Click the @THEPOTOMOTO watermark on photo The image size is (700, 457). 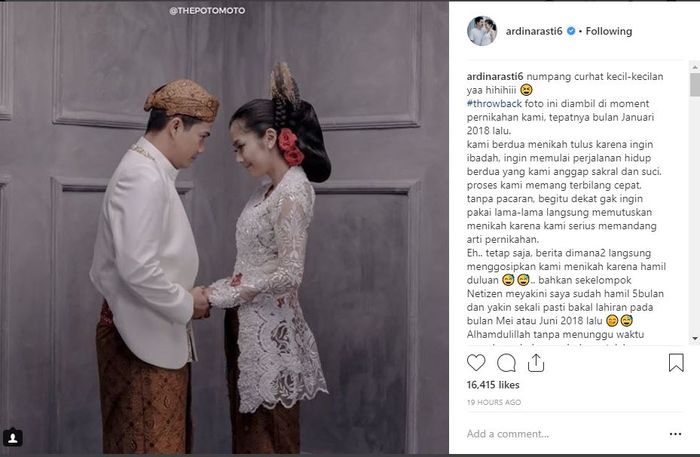coord(207,10)
